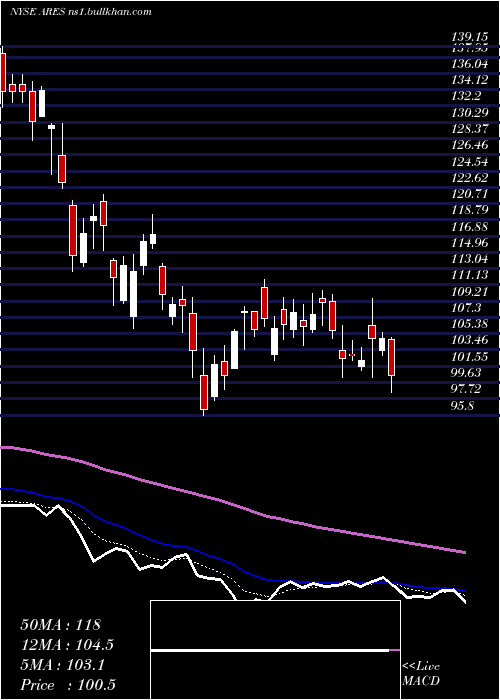Click the 101.55 price axis label
Viewport: 500px width, 700px height.
469,357
